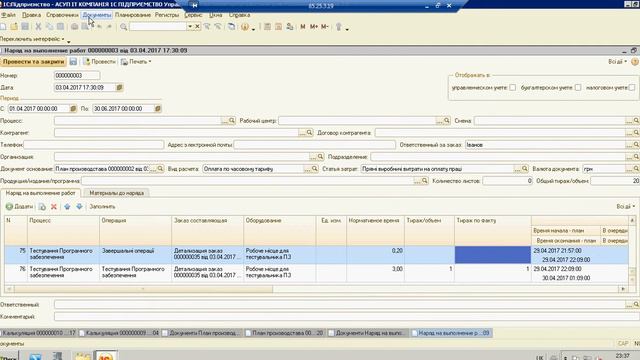Toggle налоговом учете checkbox
This screenshot has width=640, height=360.
(x=632, y=88)
